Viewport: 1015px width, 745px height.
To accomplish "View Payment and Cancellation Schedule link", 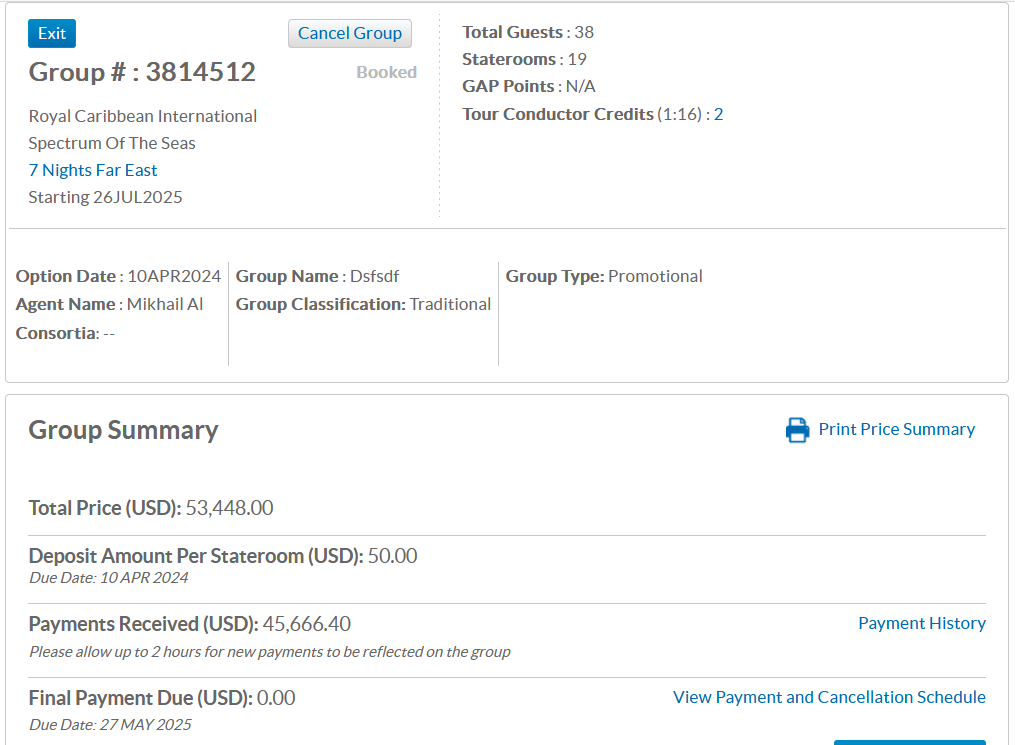I will click(829, 697).
